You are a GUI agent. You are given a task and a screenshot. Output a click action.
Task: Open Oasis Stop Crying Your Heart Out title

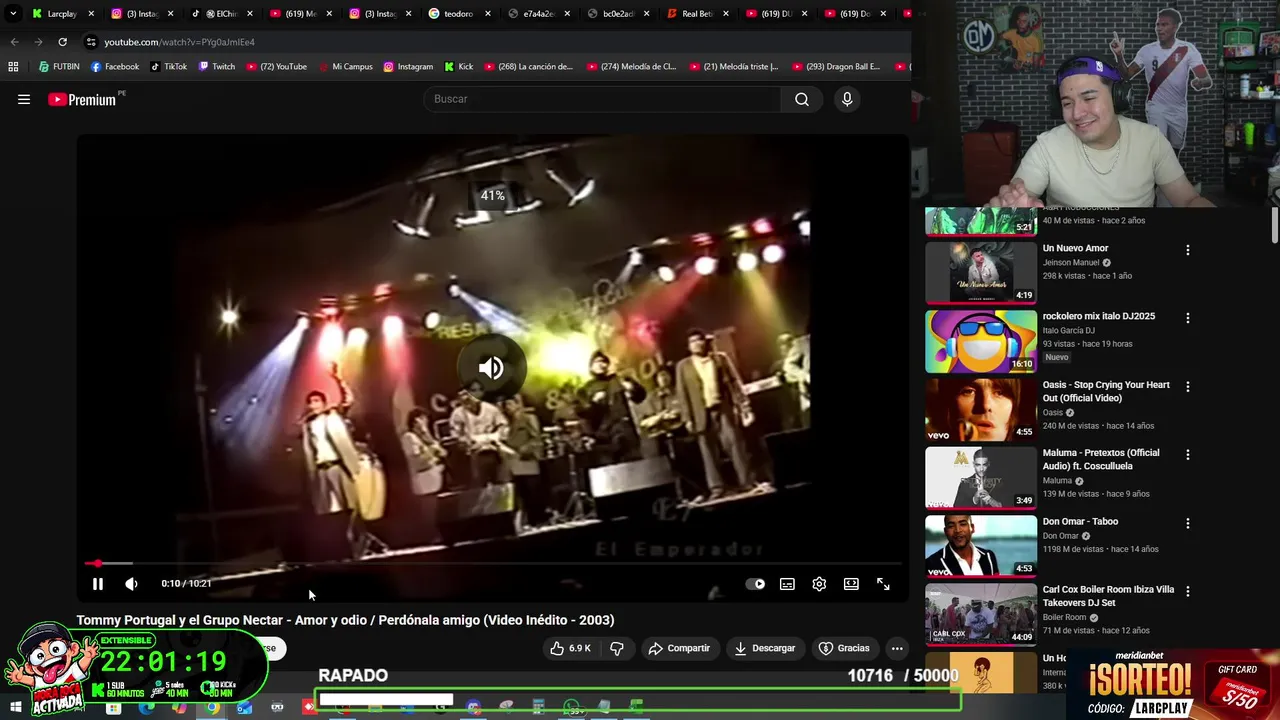[x=1106, y=391]
